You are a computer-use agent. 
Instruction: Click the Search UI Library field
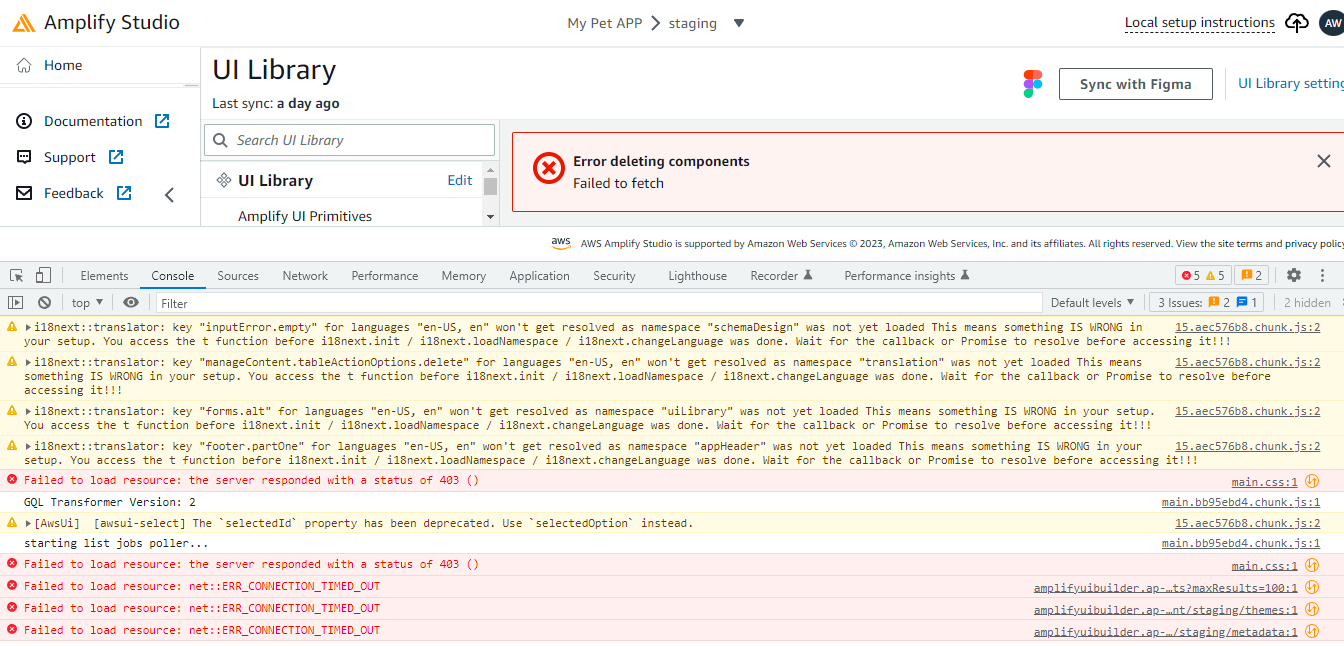(349, 140)
